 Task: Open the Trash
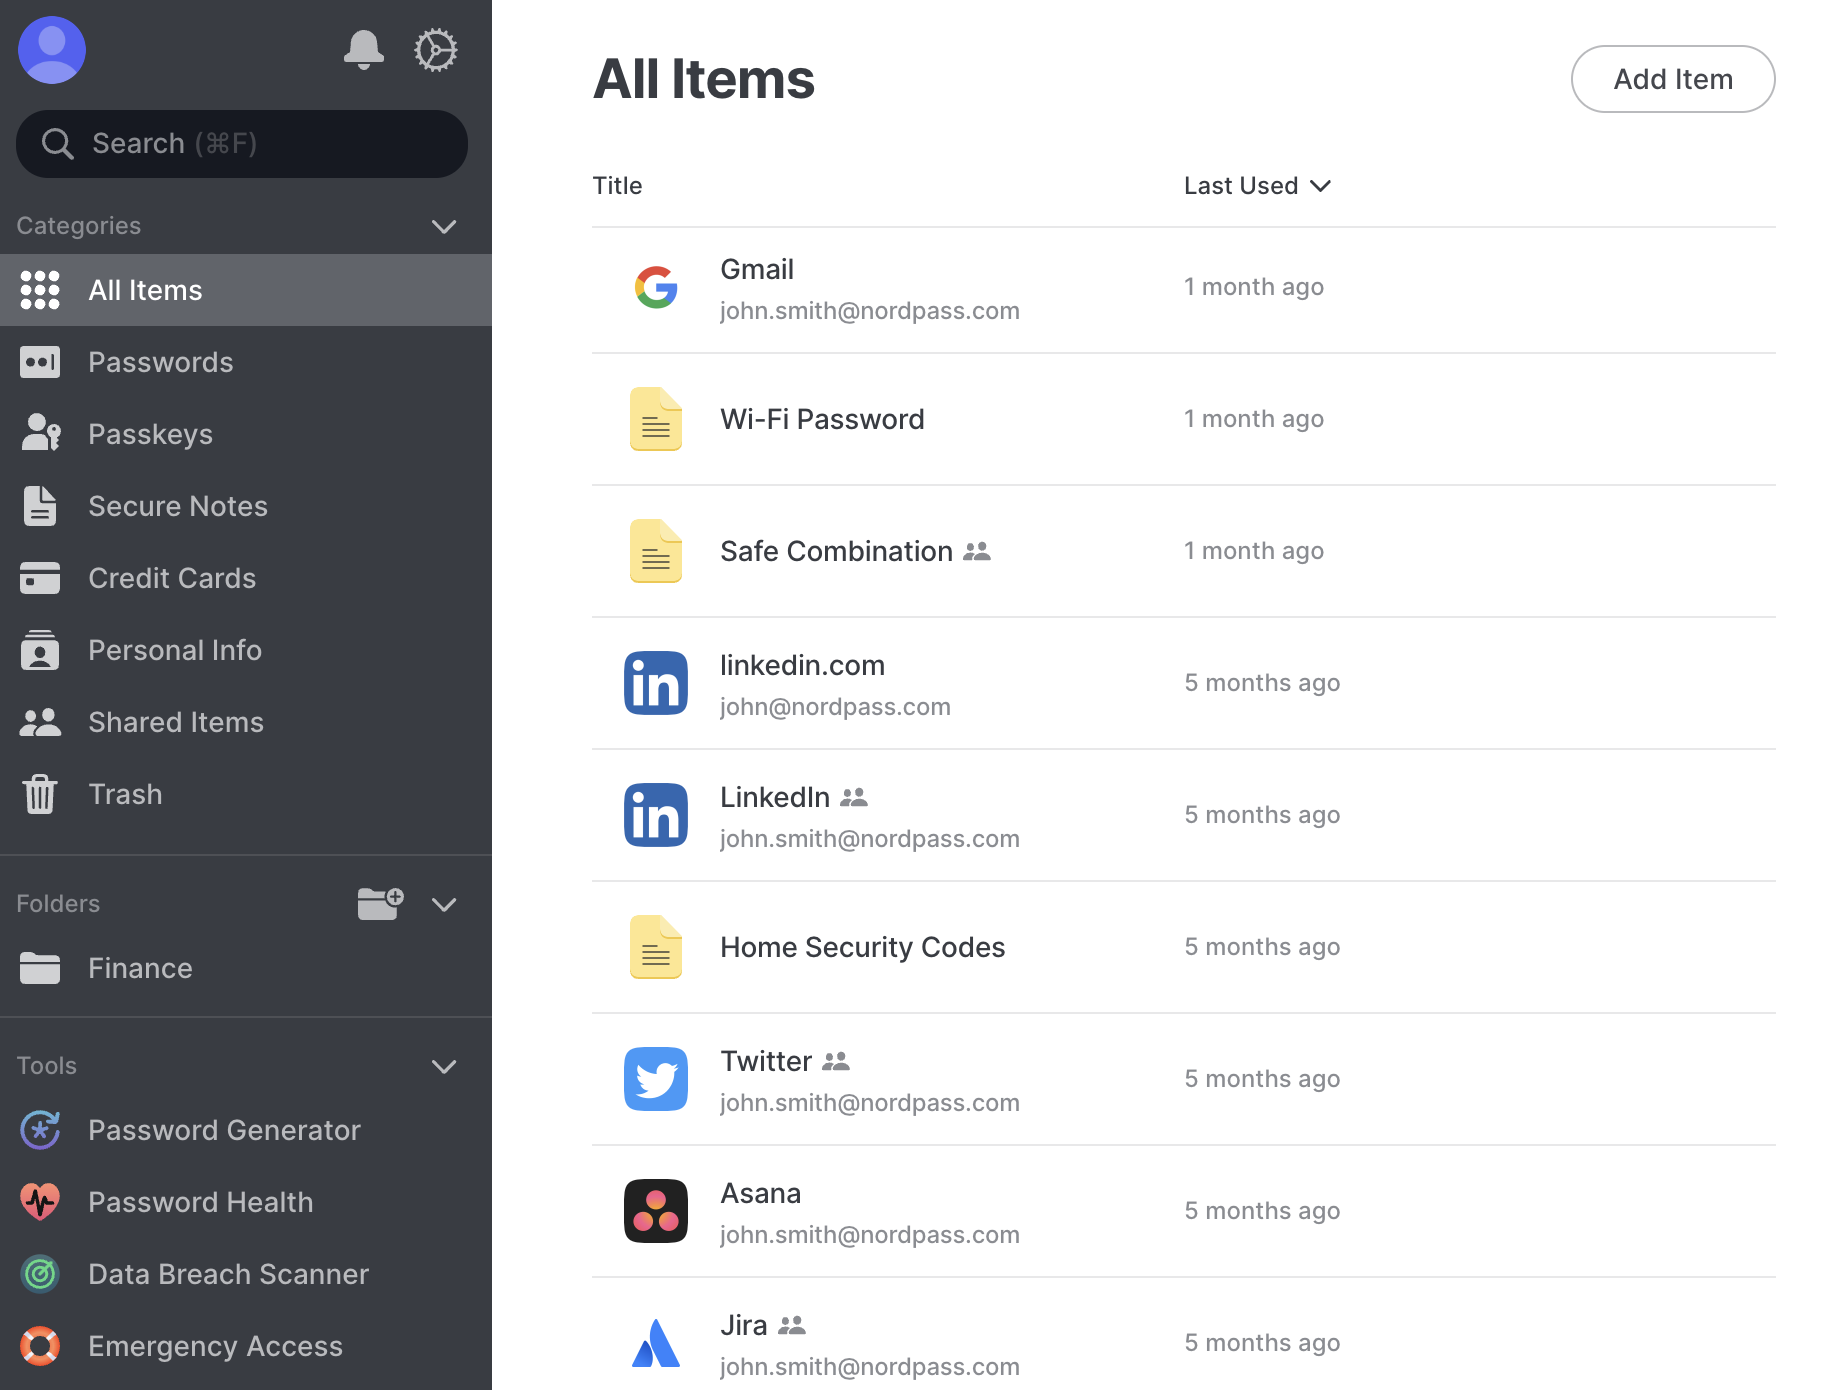click(124, 794)
